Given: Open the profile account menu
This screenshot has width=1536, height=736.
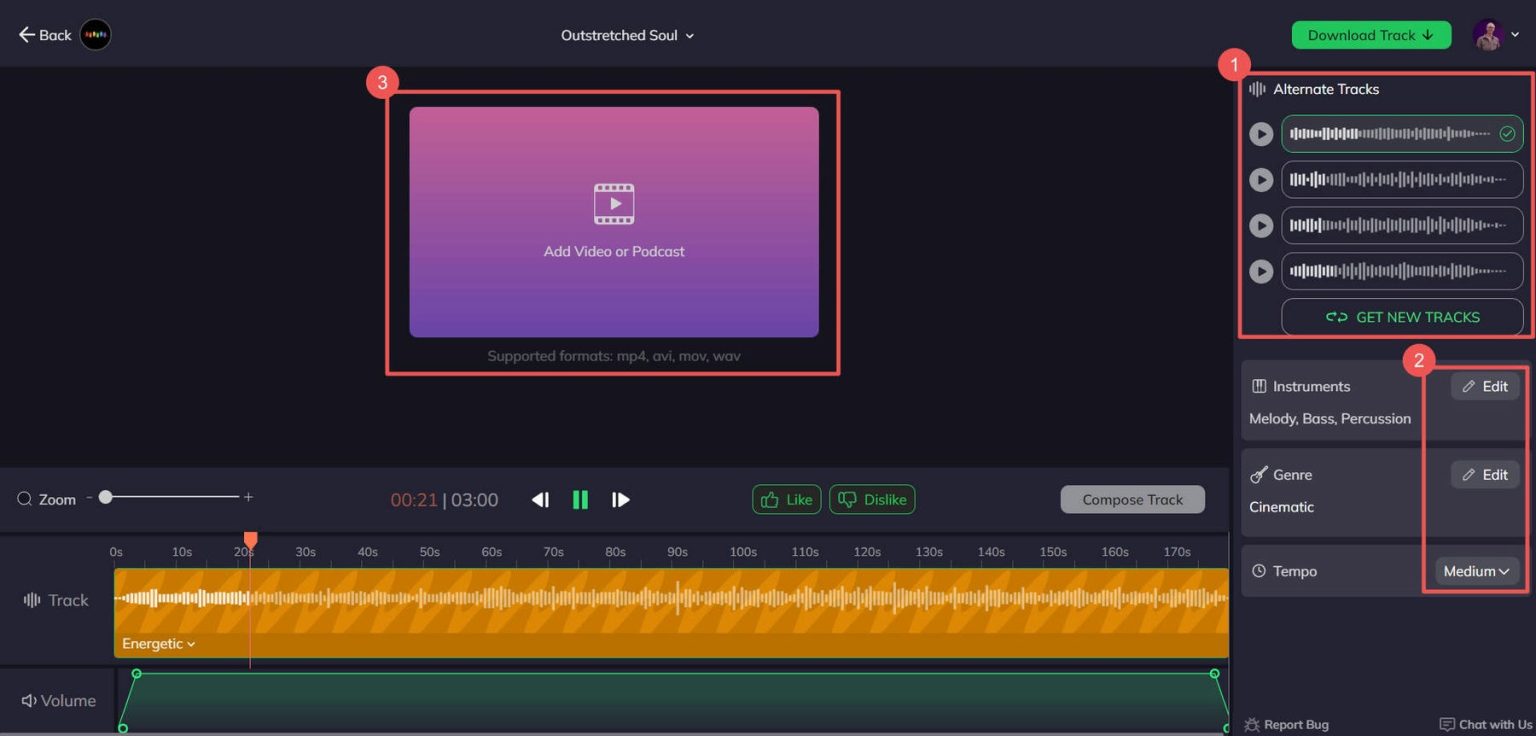Looking at the screenshot, I should coord(1491,35).
